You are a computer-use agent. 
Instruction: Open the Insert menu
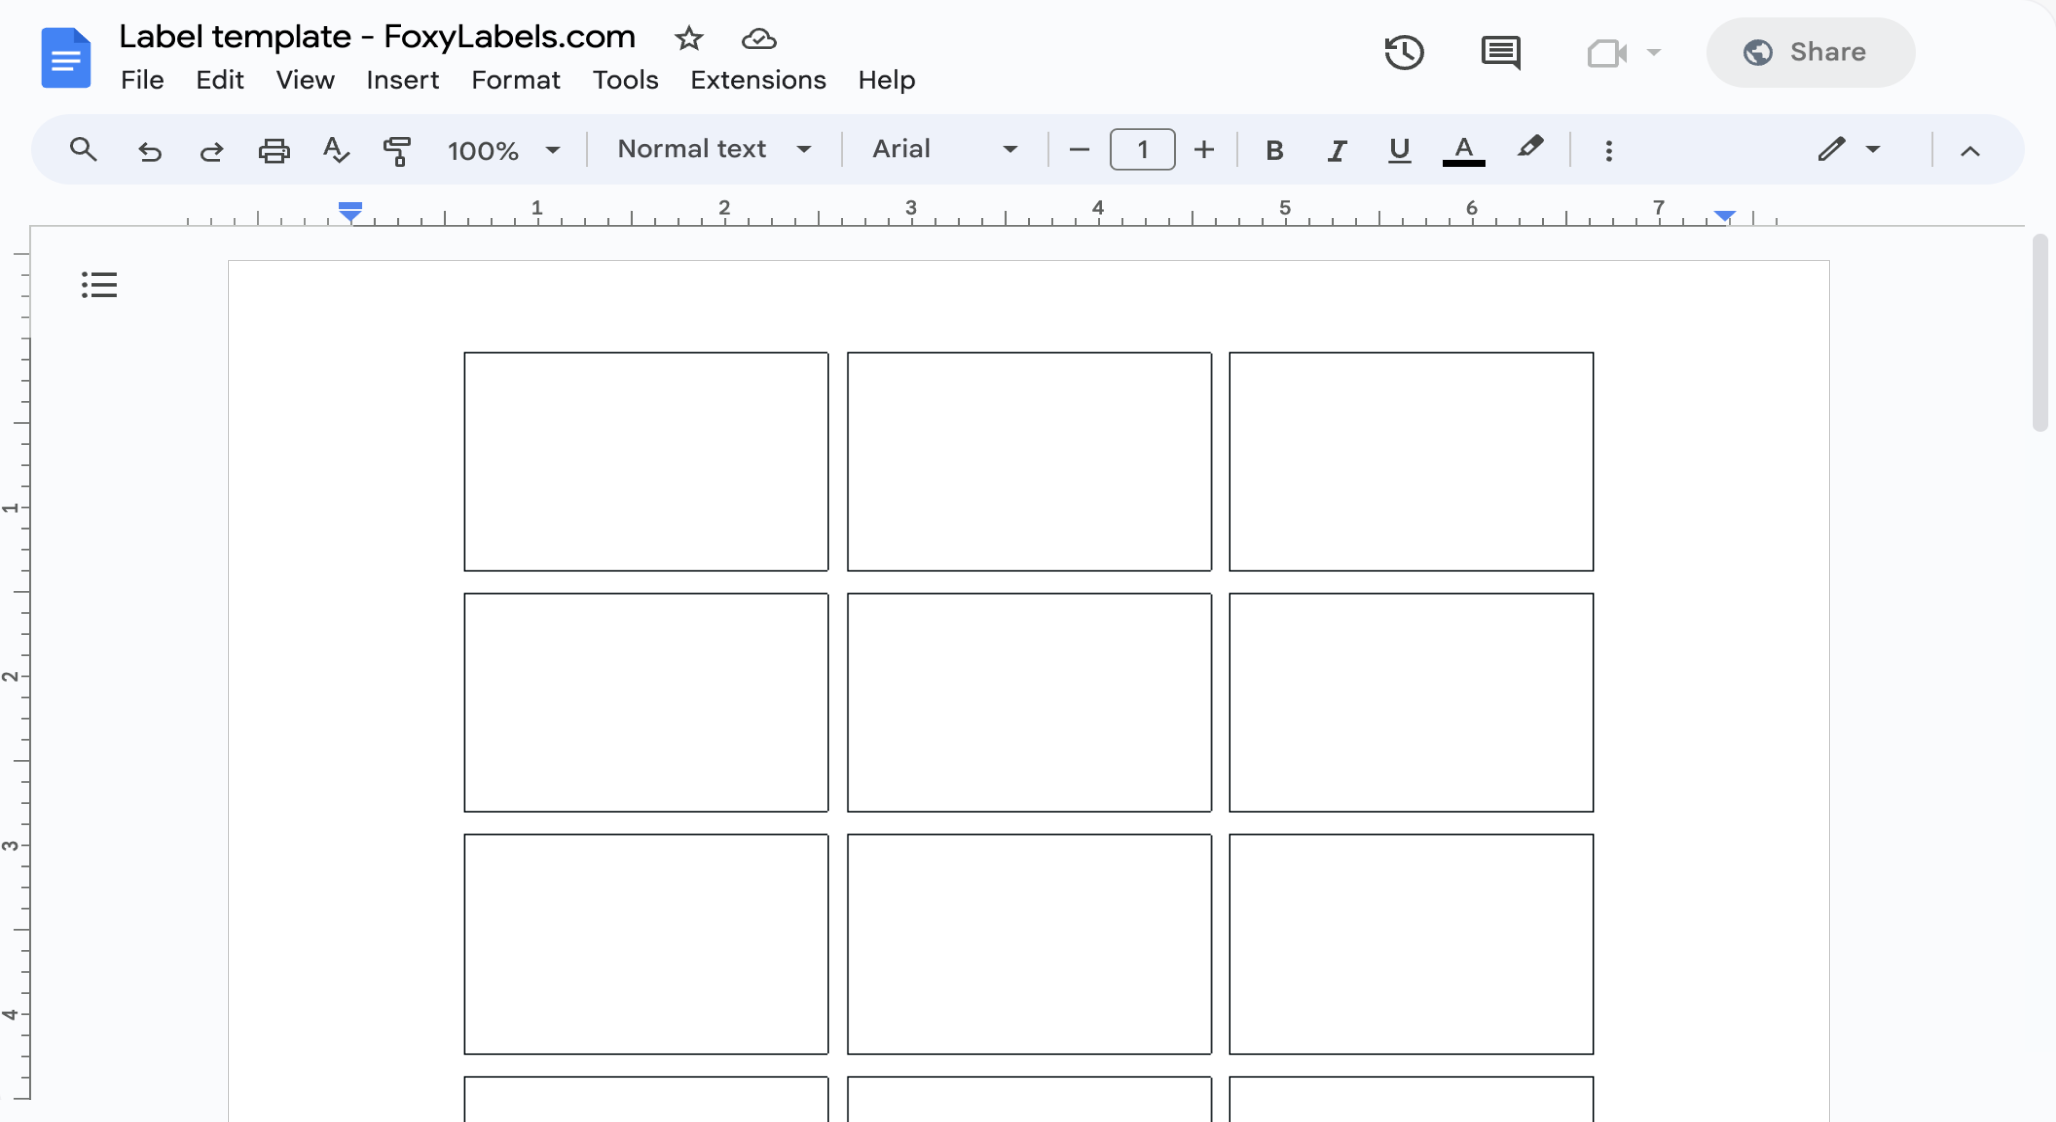[403, 80]
